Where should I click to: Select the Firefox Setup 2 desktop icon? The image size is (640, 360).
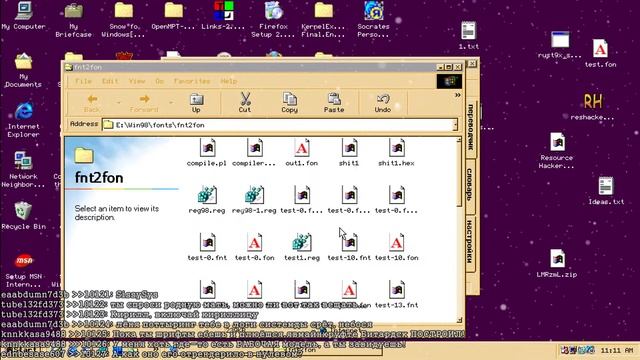click(x=273, y=20)
